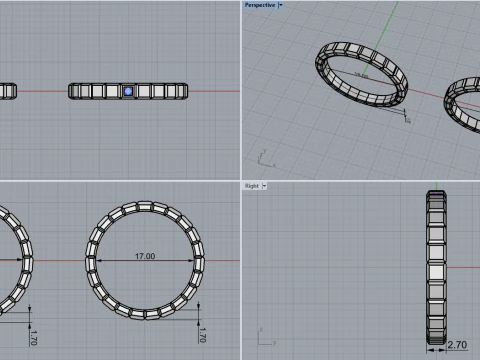The width and height of the screenshot is (480, 360).
Task: Select the ring side profile in the Right viewport
Action: [x=436, y=267]
